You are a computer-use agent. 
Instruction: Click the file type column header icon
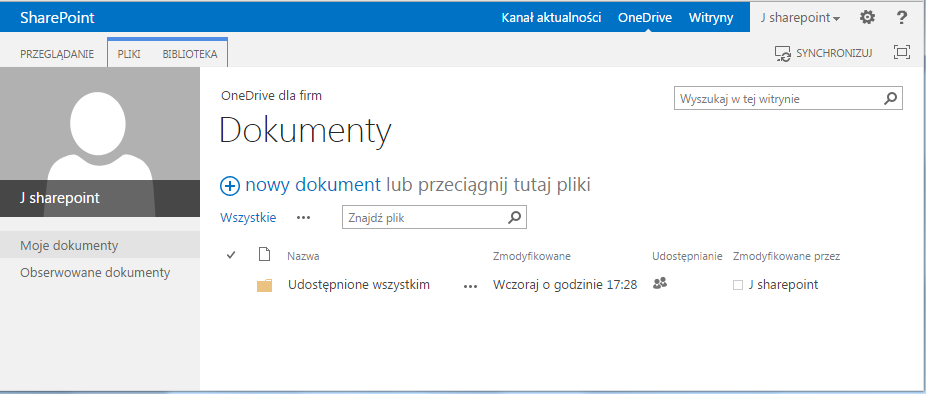(x=265, y=255)
